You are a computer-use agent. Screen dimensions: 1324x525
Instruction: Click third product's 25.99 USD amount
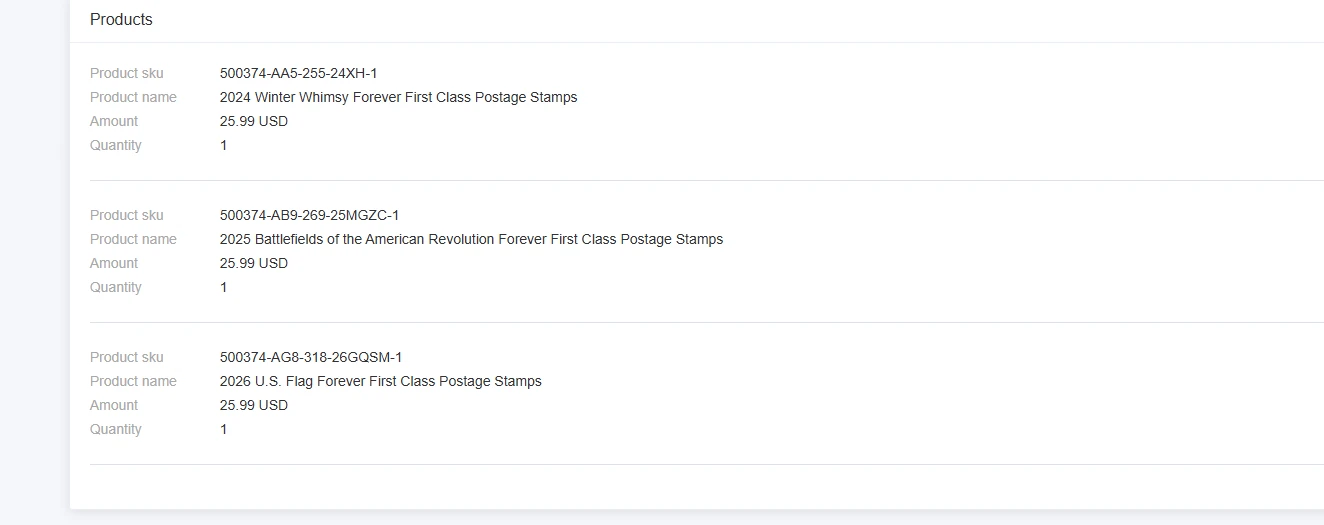tap(254, 405)
